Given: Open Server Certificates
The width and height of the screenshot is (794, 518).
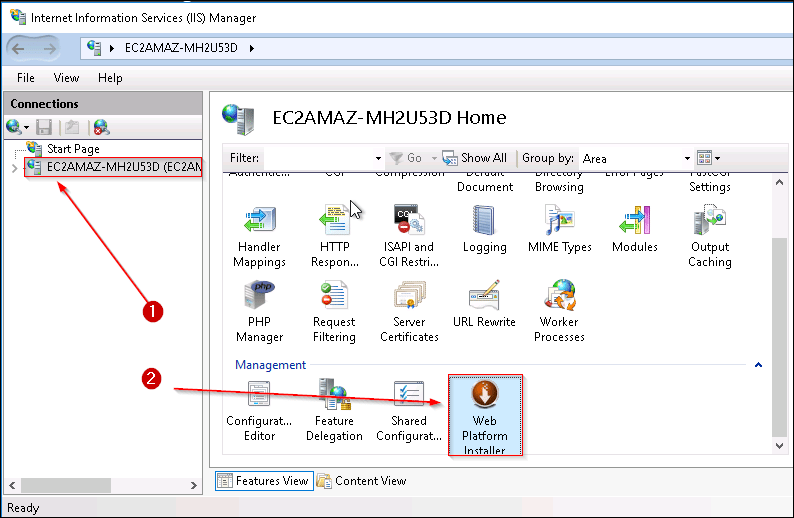Looking at the screenshot, I should coord(409,311).
